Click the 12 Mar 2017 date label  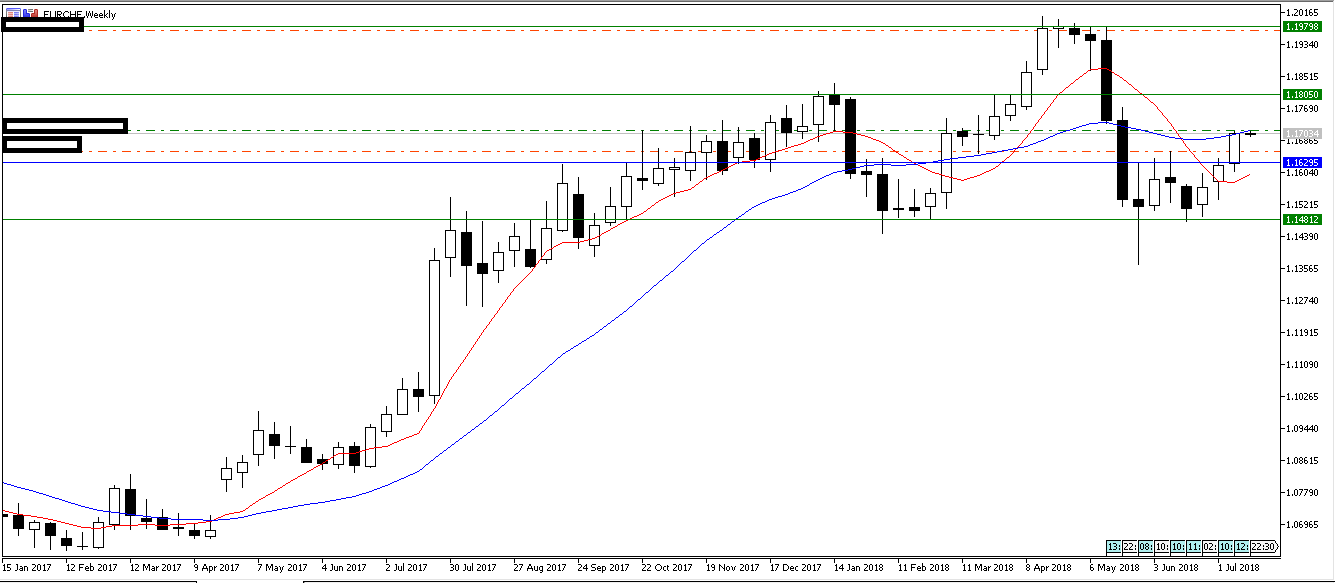154,568
